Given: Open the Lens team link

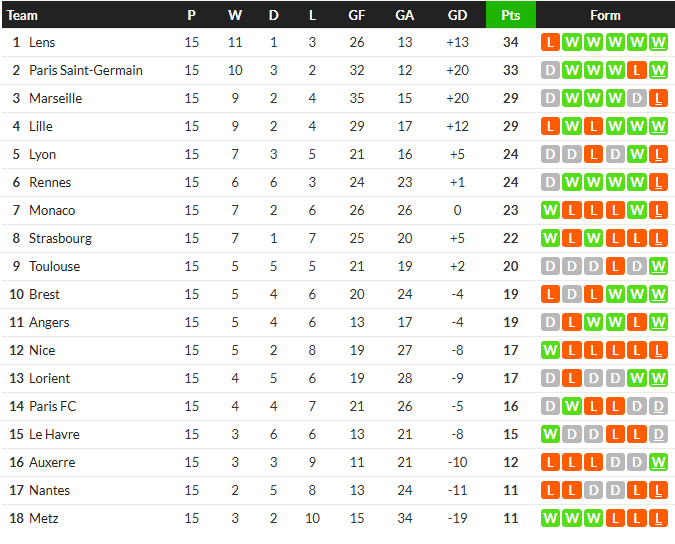Looking at the screenshot, I should point(42,42).
